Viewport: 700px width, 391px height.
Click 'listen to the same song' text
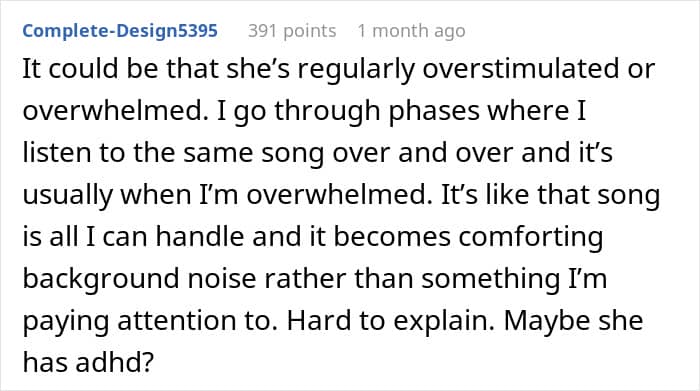click(x=173, y=153)
